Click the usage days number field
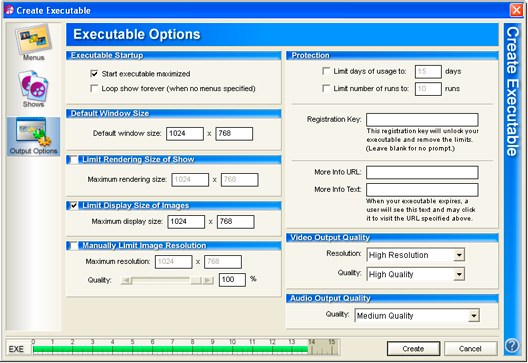 tap(428, 71)
